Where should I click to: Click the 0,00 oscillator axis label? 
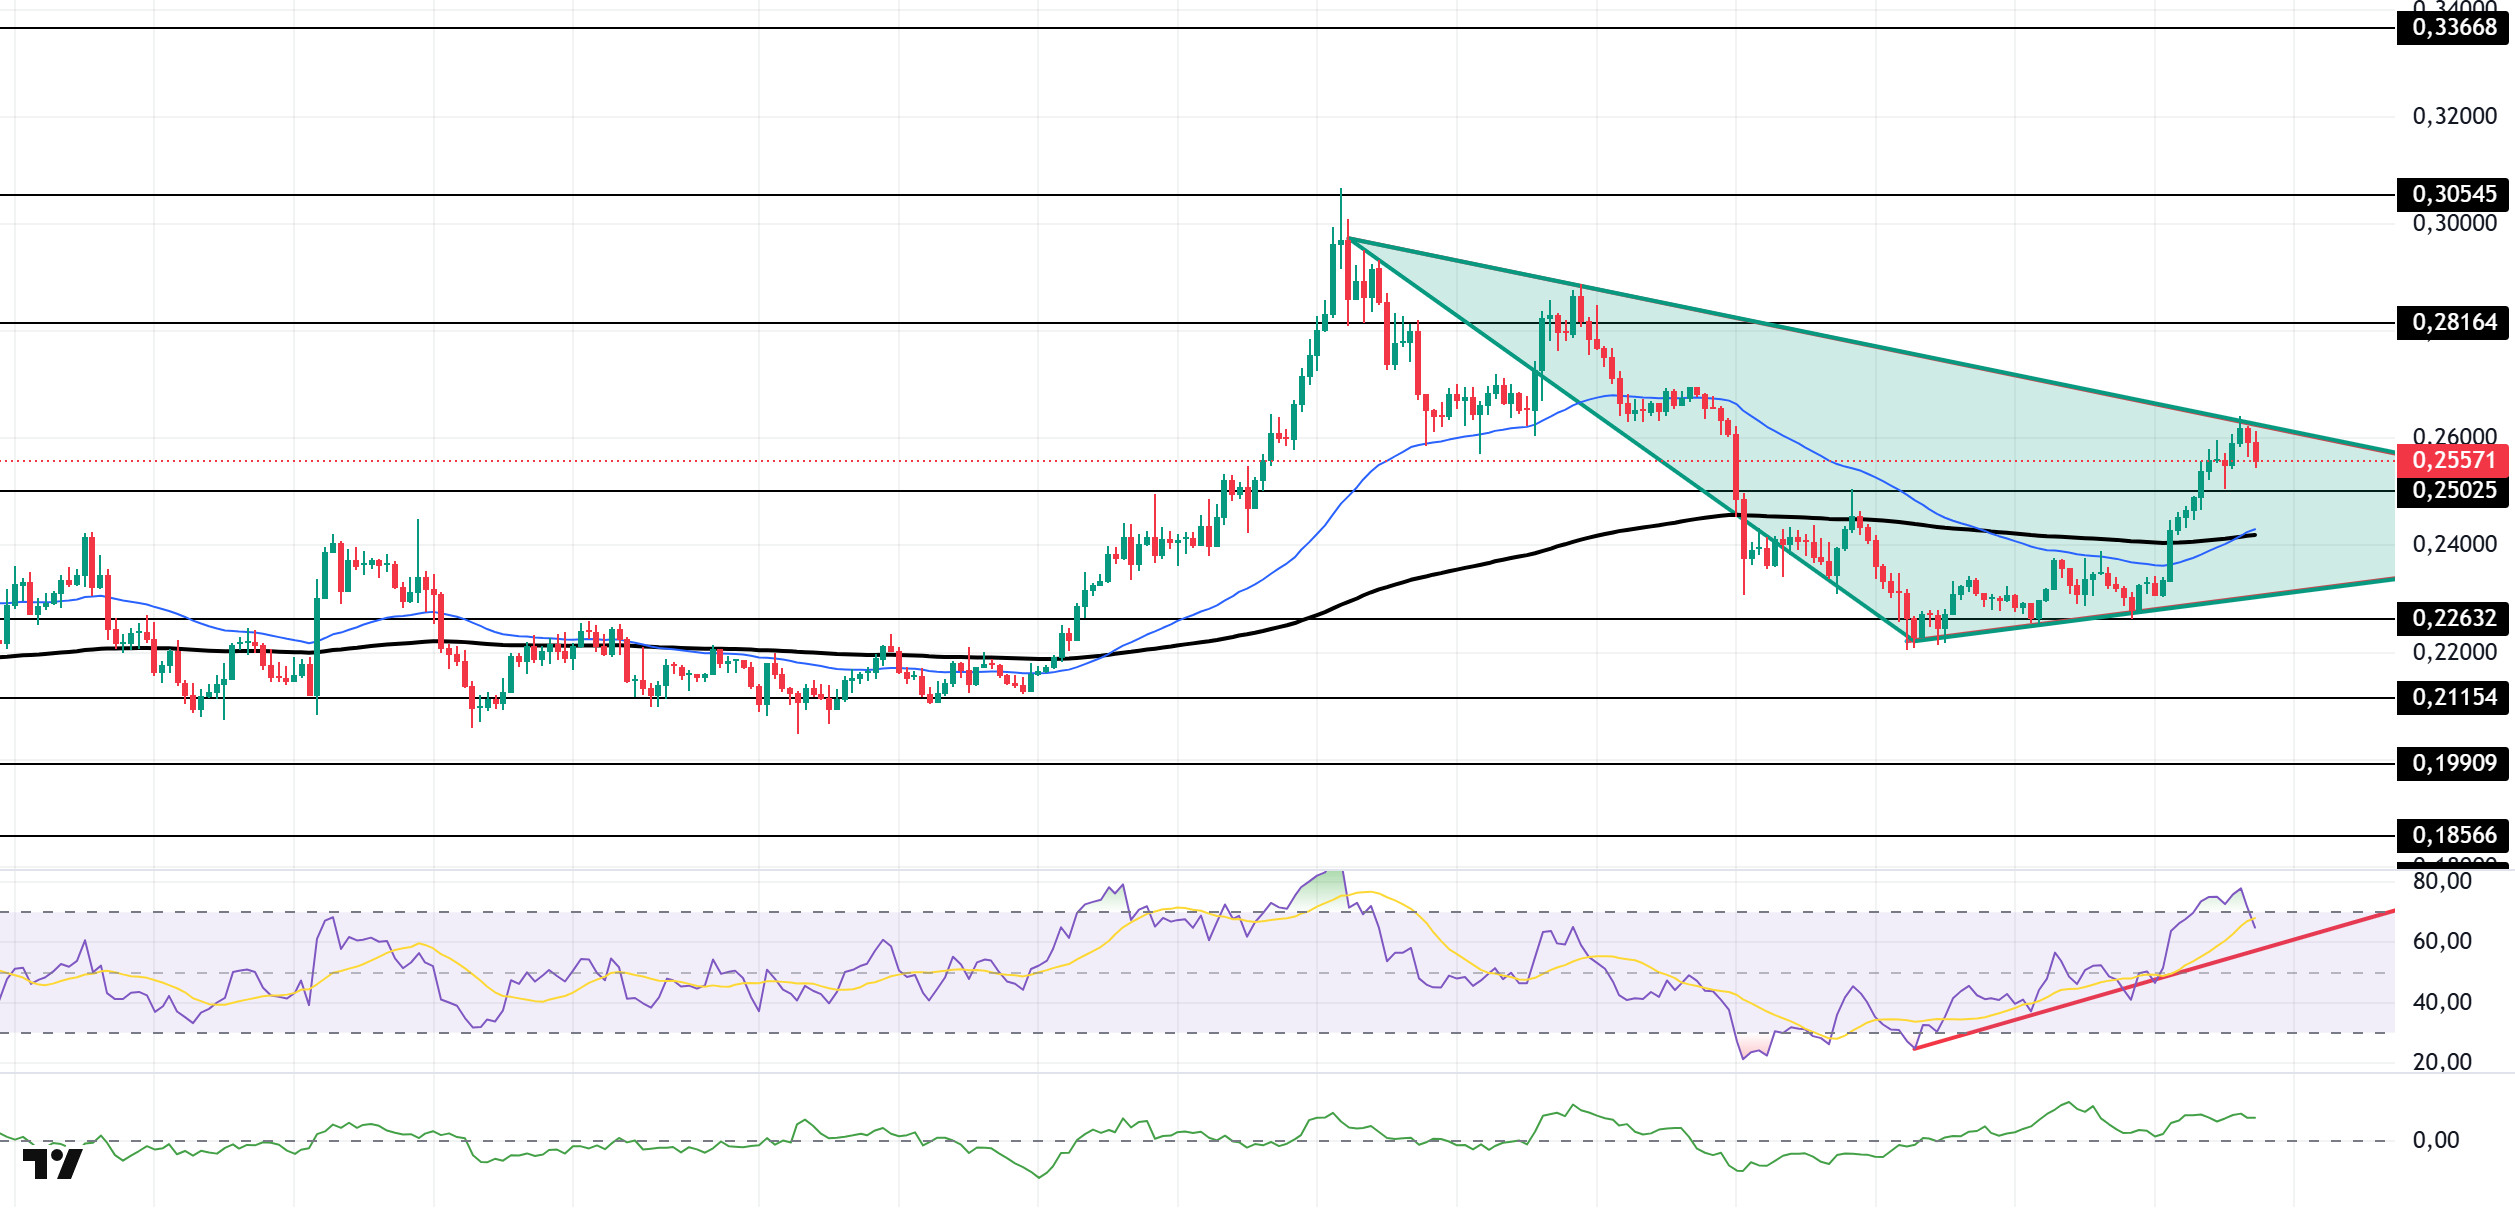[2435, 1140]
